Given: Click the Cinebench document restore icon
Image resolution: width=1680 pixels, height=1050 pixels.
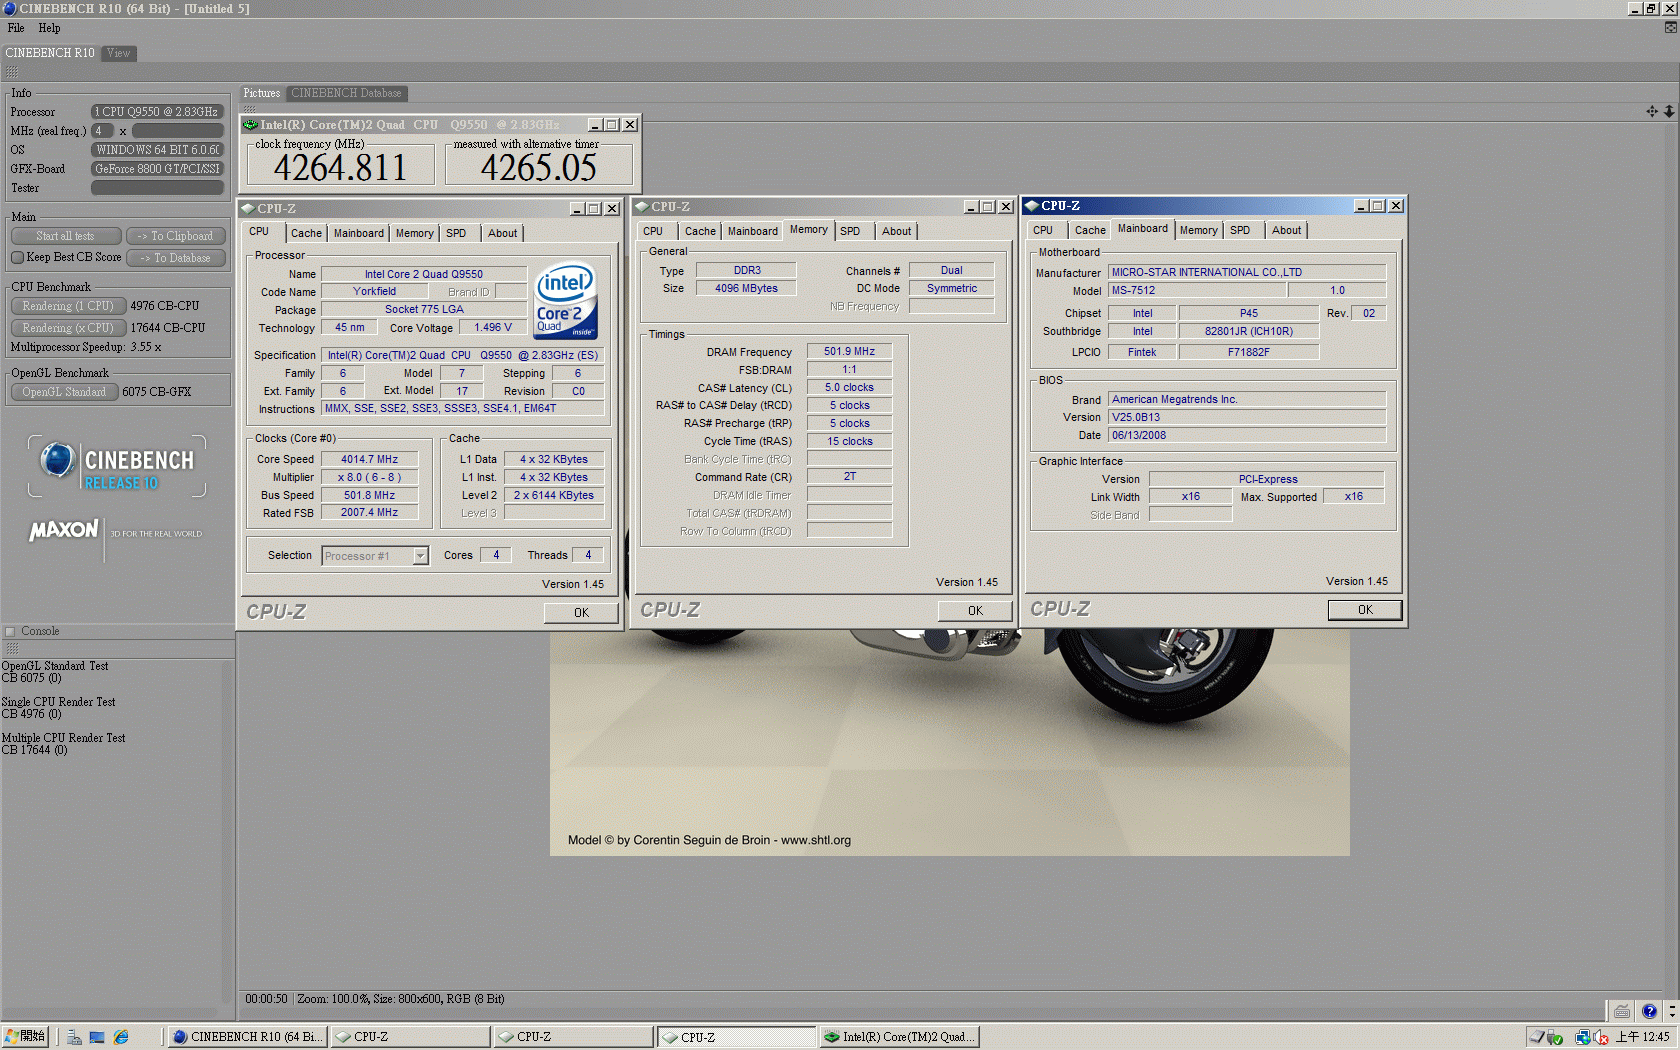Looking at the screenshot, I should pyautogui.click(x=1670, y=27).
